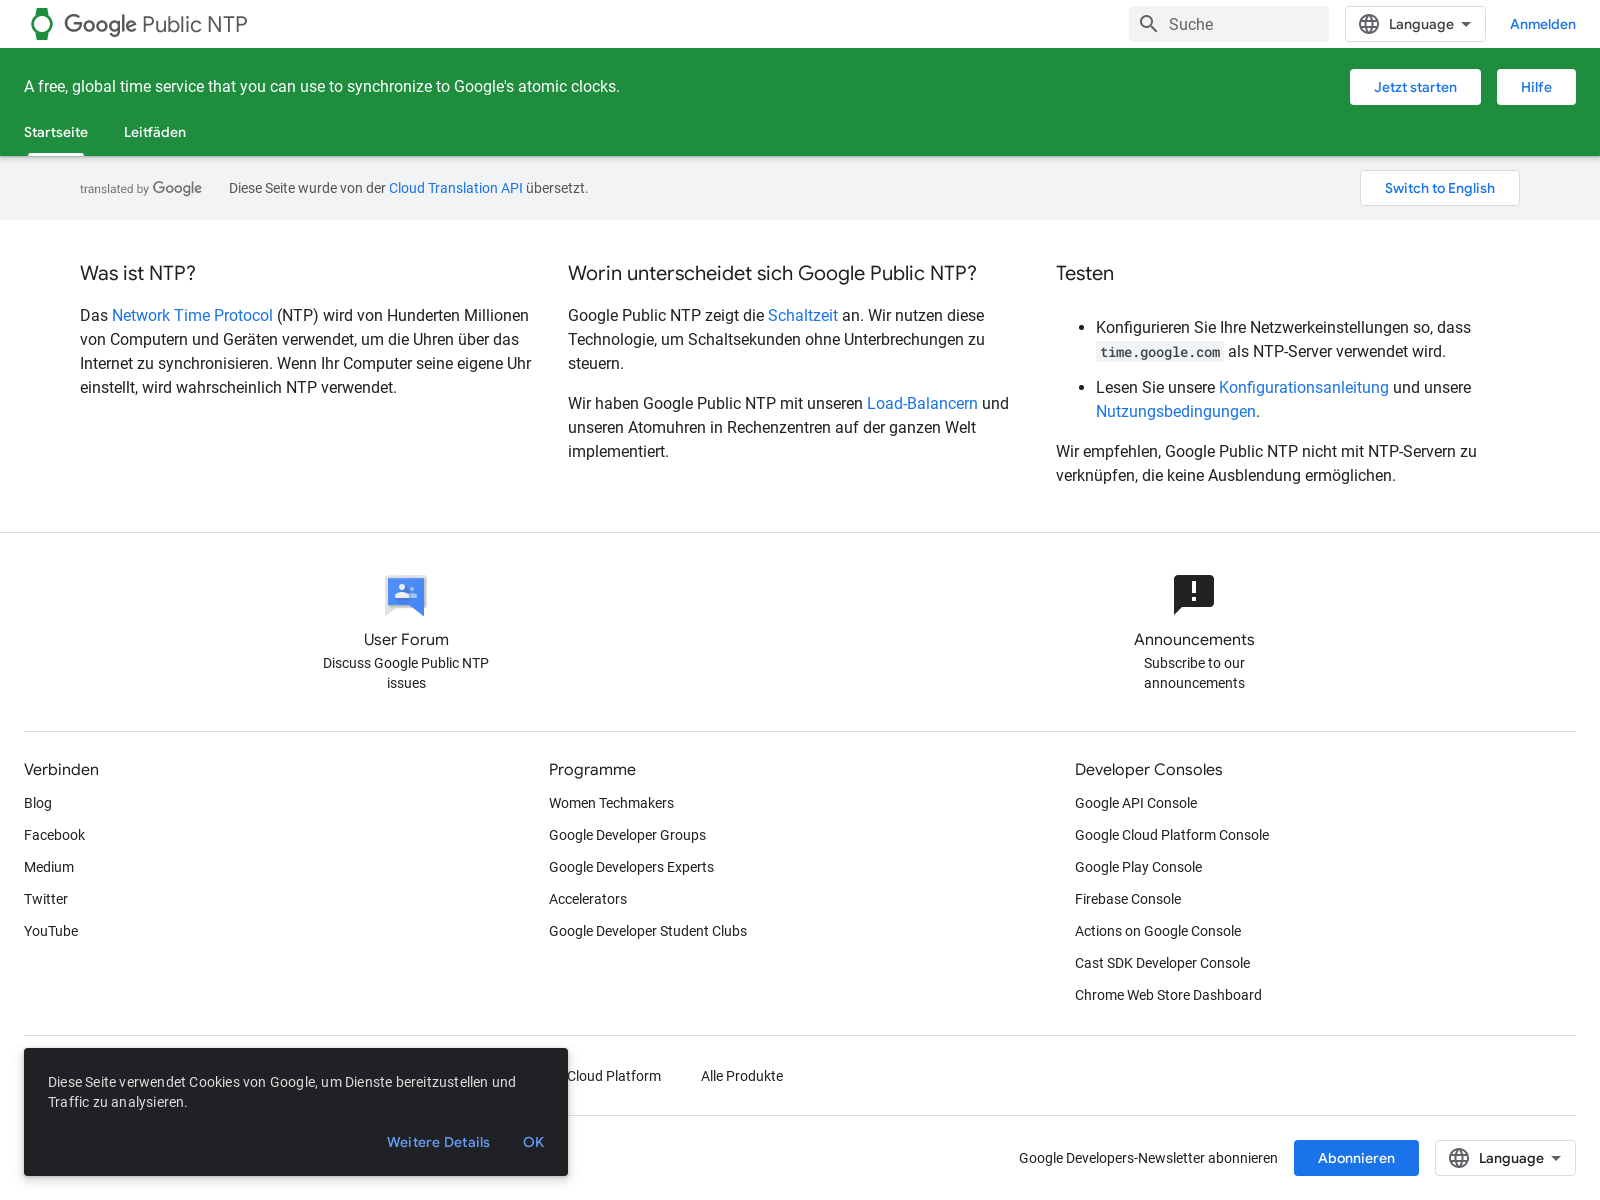Click the Abonnieren newsletter button
The image size is (1600, 1200).
(x=1356, y=1158)
